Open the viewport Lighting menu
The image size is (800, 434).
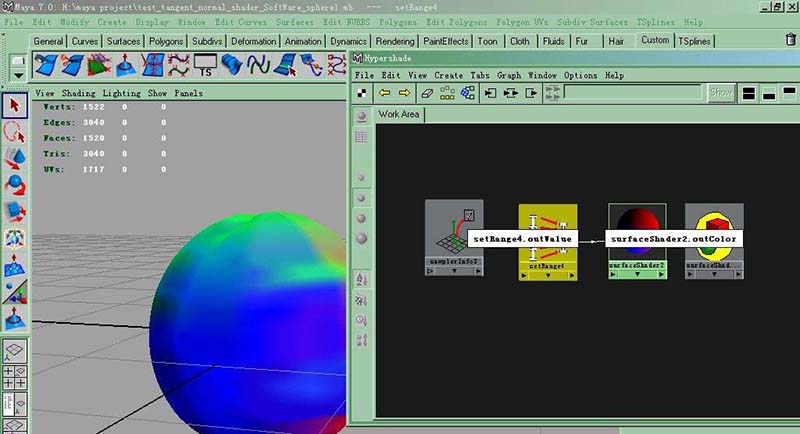click(121, 93)
